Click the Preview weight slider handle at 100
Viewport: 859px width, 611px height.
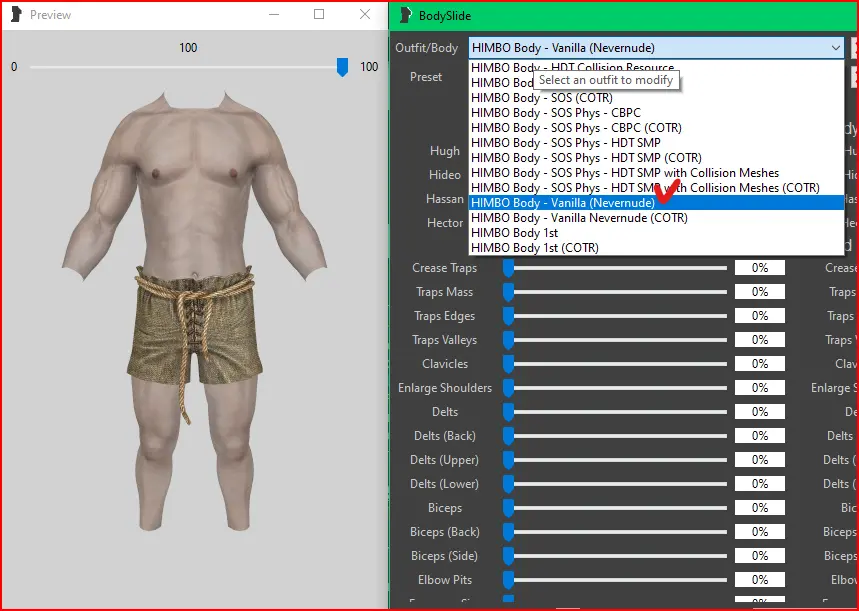[342, 67]
